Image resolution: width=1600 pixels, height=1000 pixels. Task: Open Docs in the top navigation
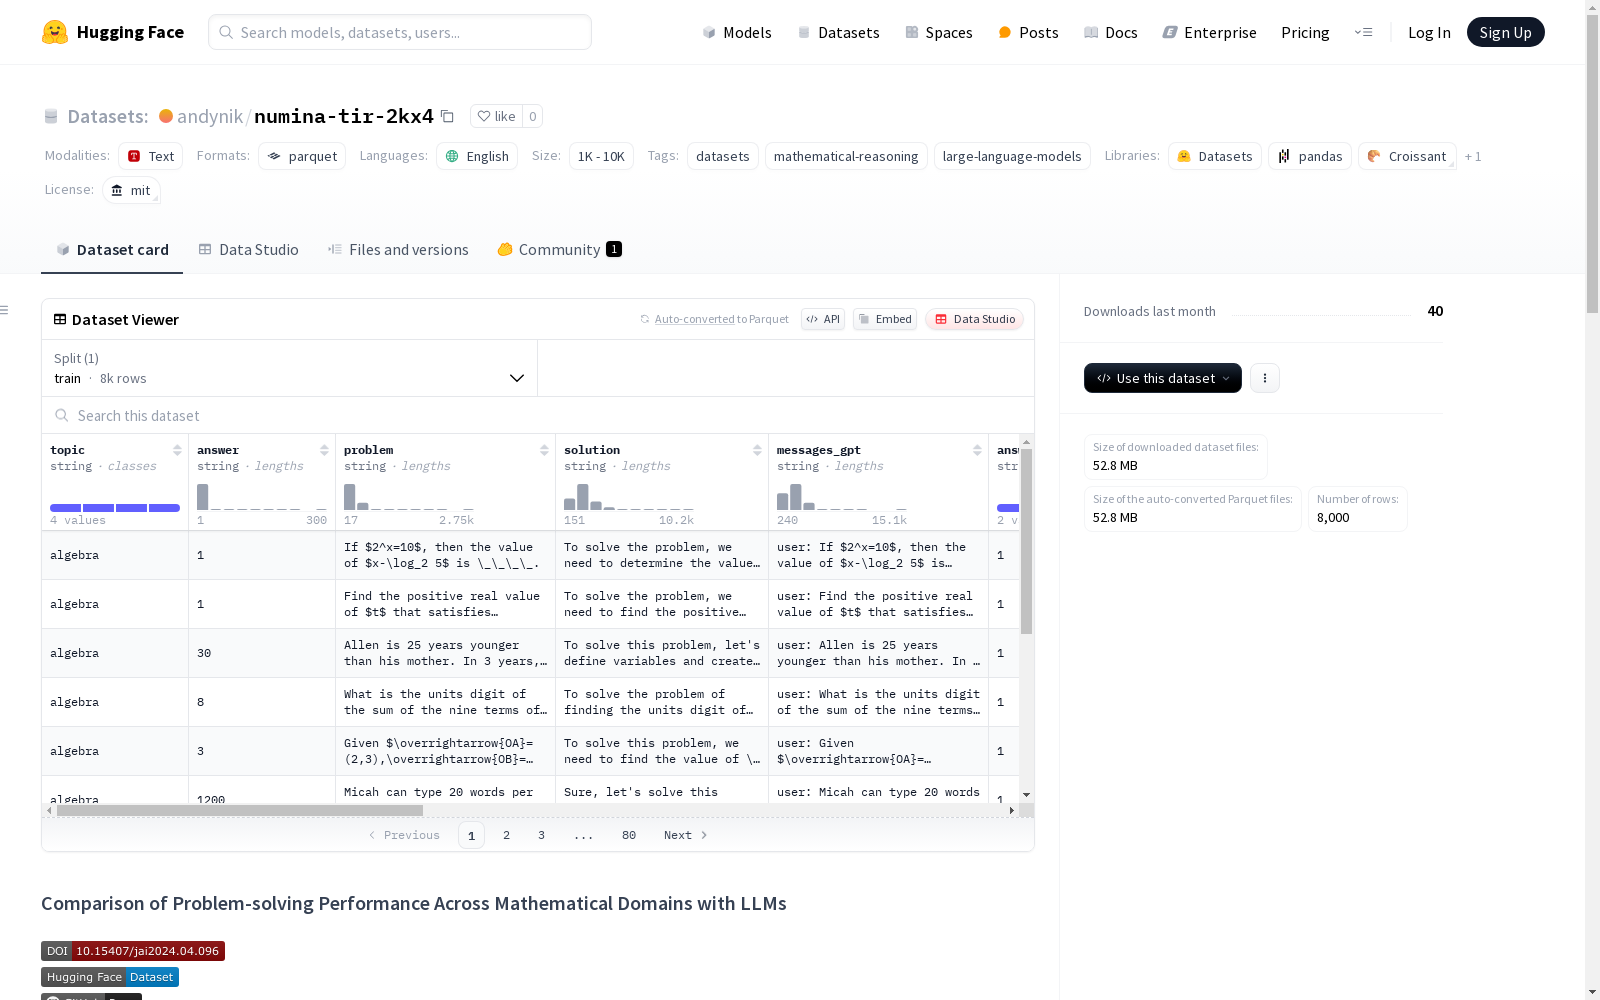click(1111, 32)
